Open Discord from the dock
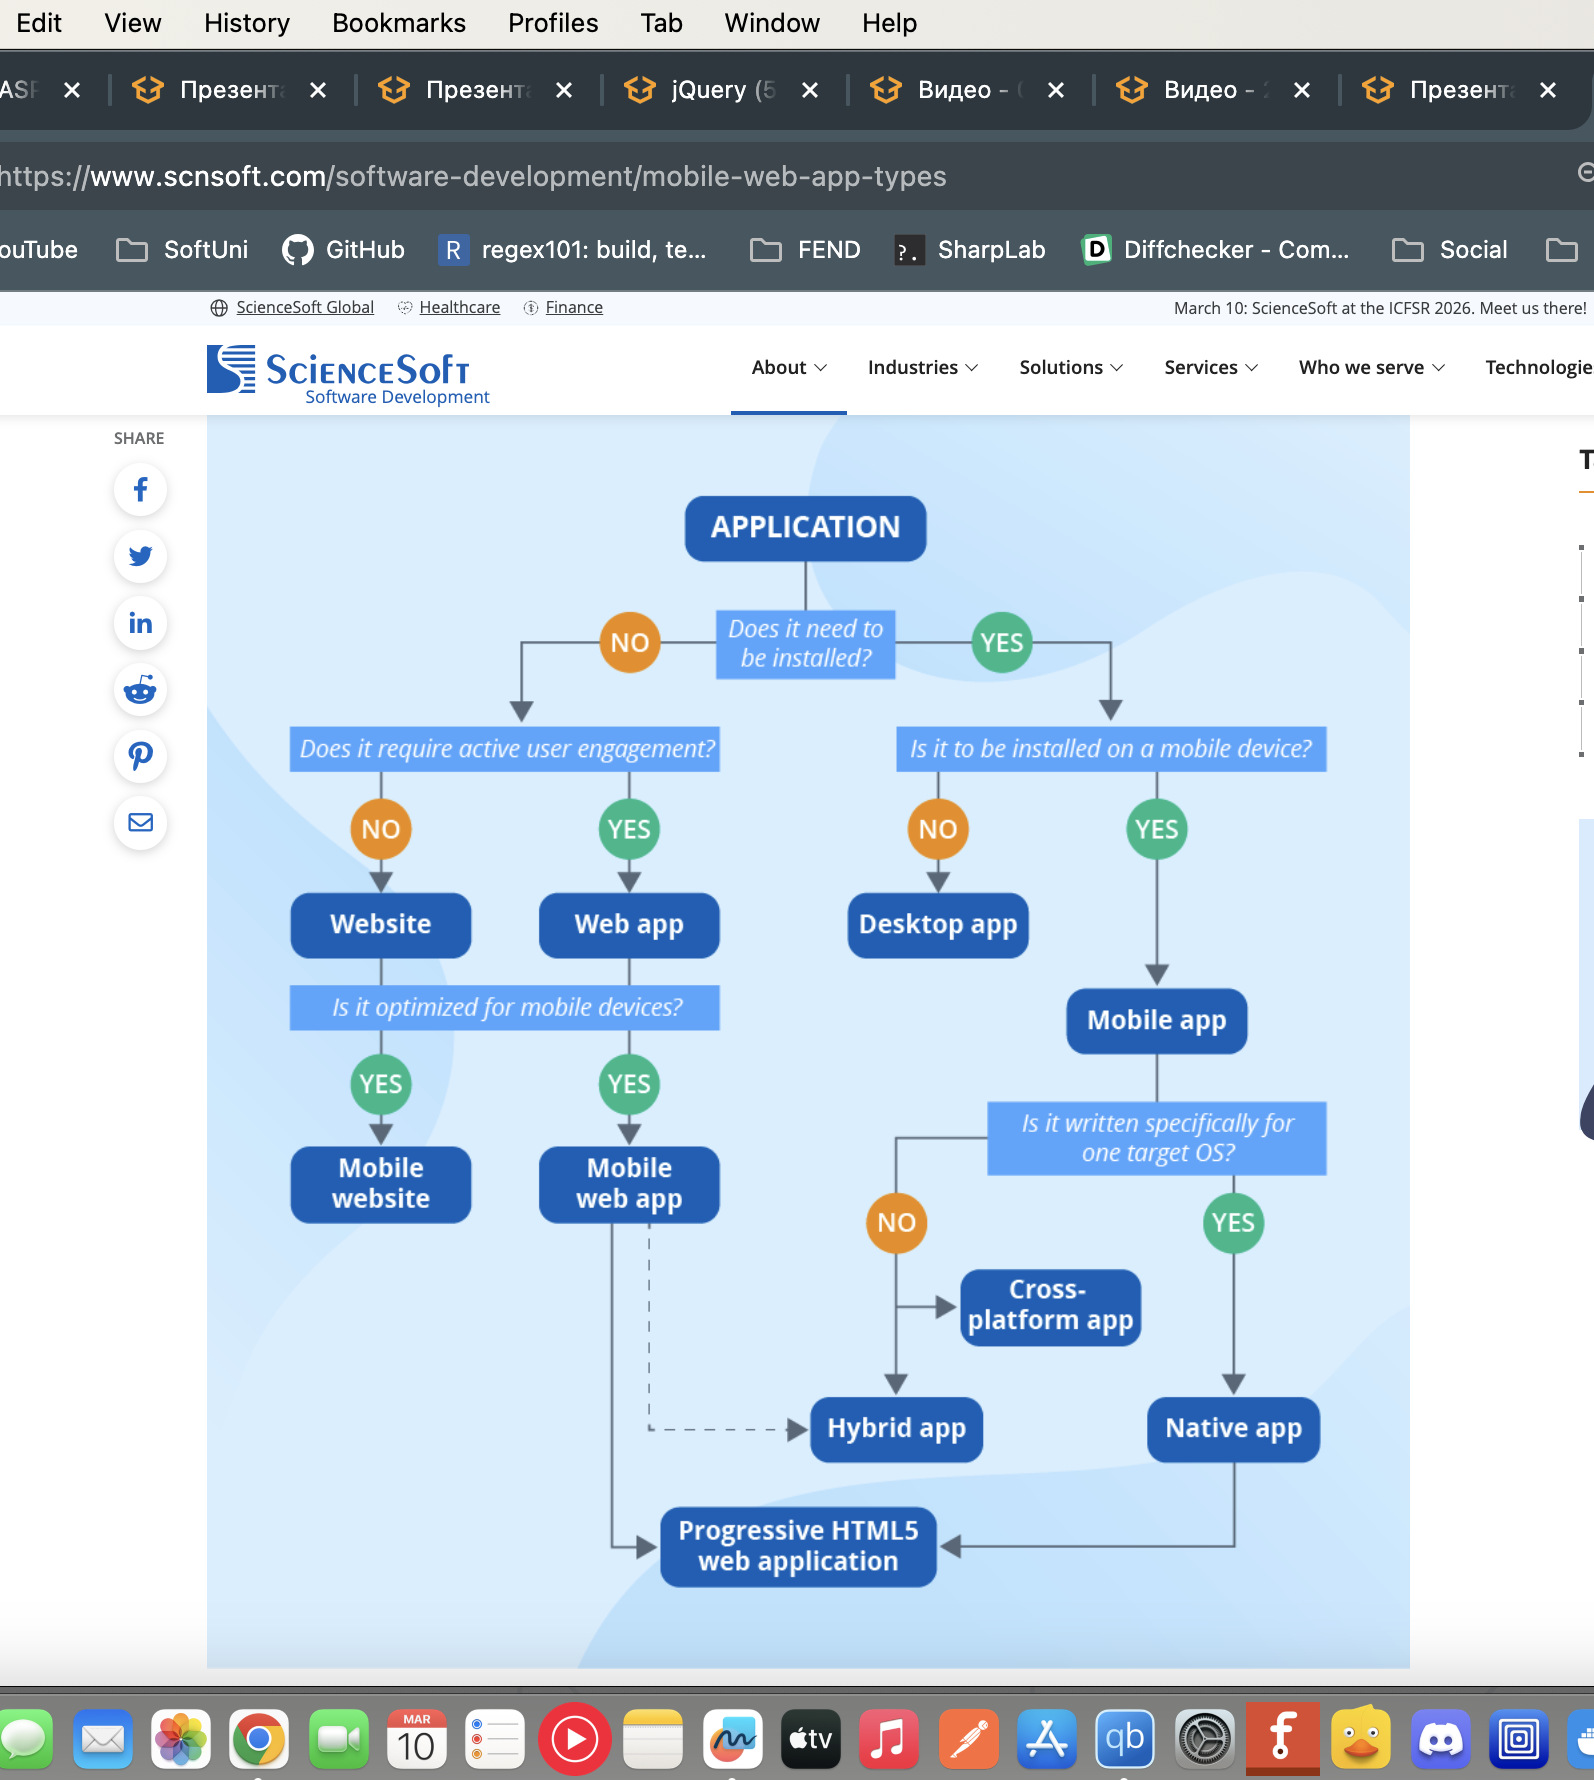 (1440, 1740)
